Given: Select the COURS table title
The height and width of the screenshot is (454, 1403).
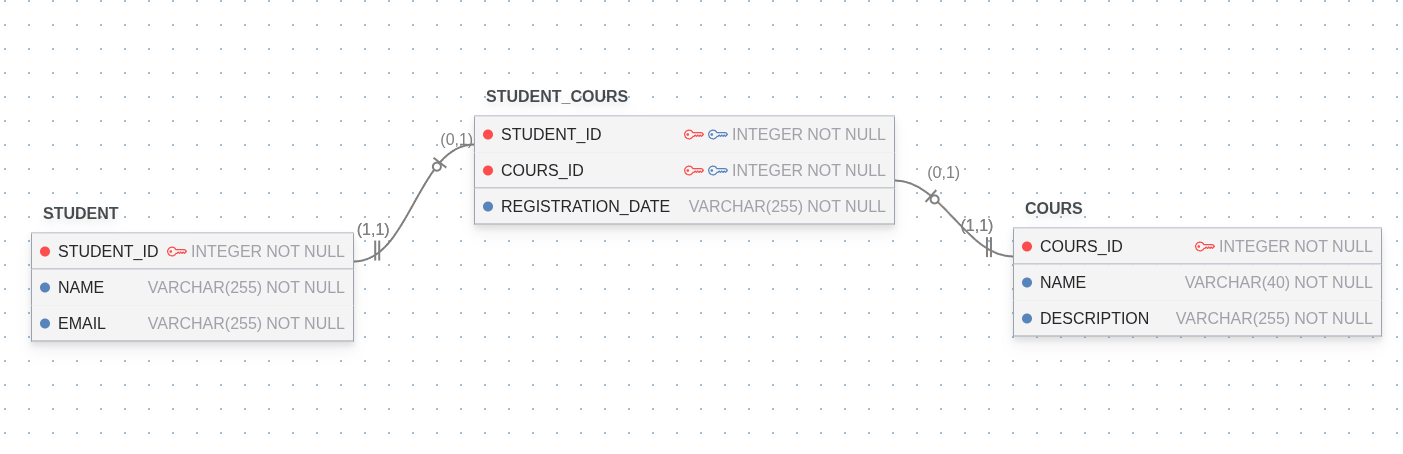Looking at the screenshot, I should pyautogui.click(x=1054, y=209).
